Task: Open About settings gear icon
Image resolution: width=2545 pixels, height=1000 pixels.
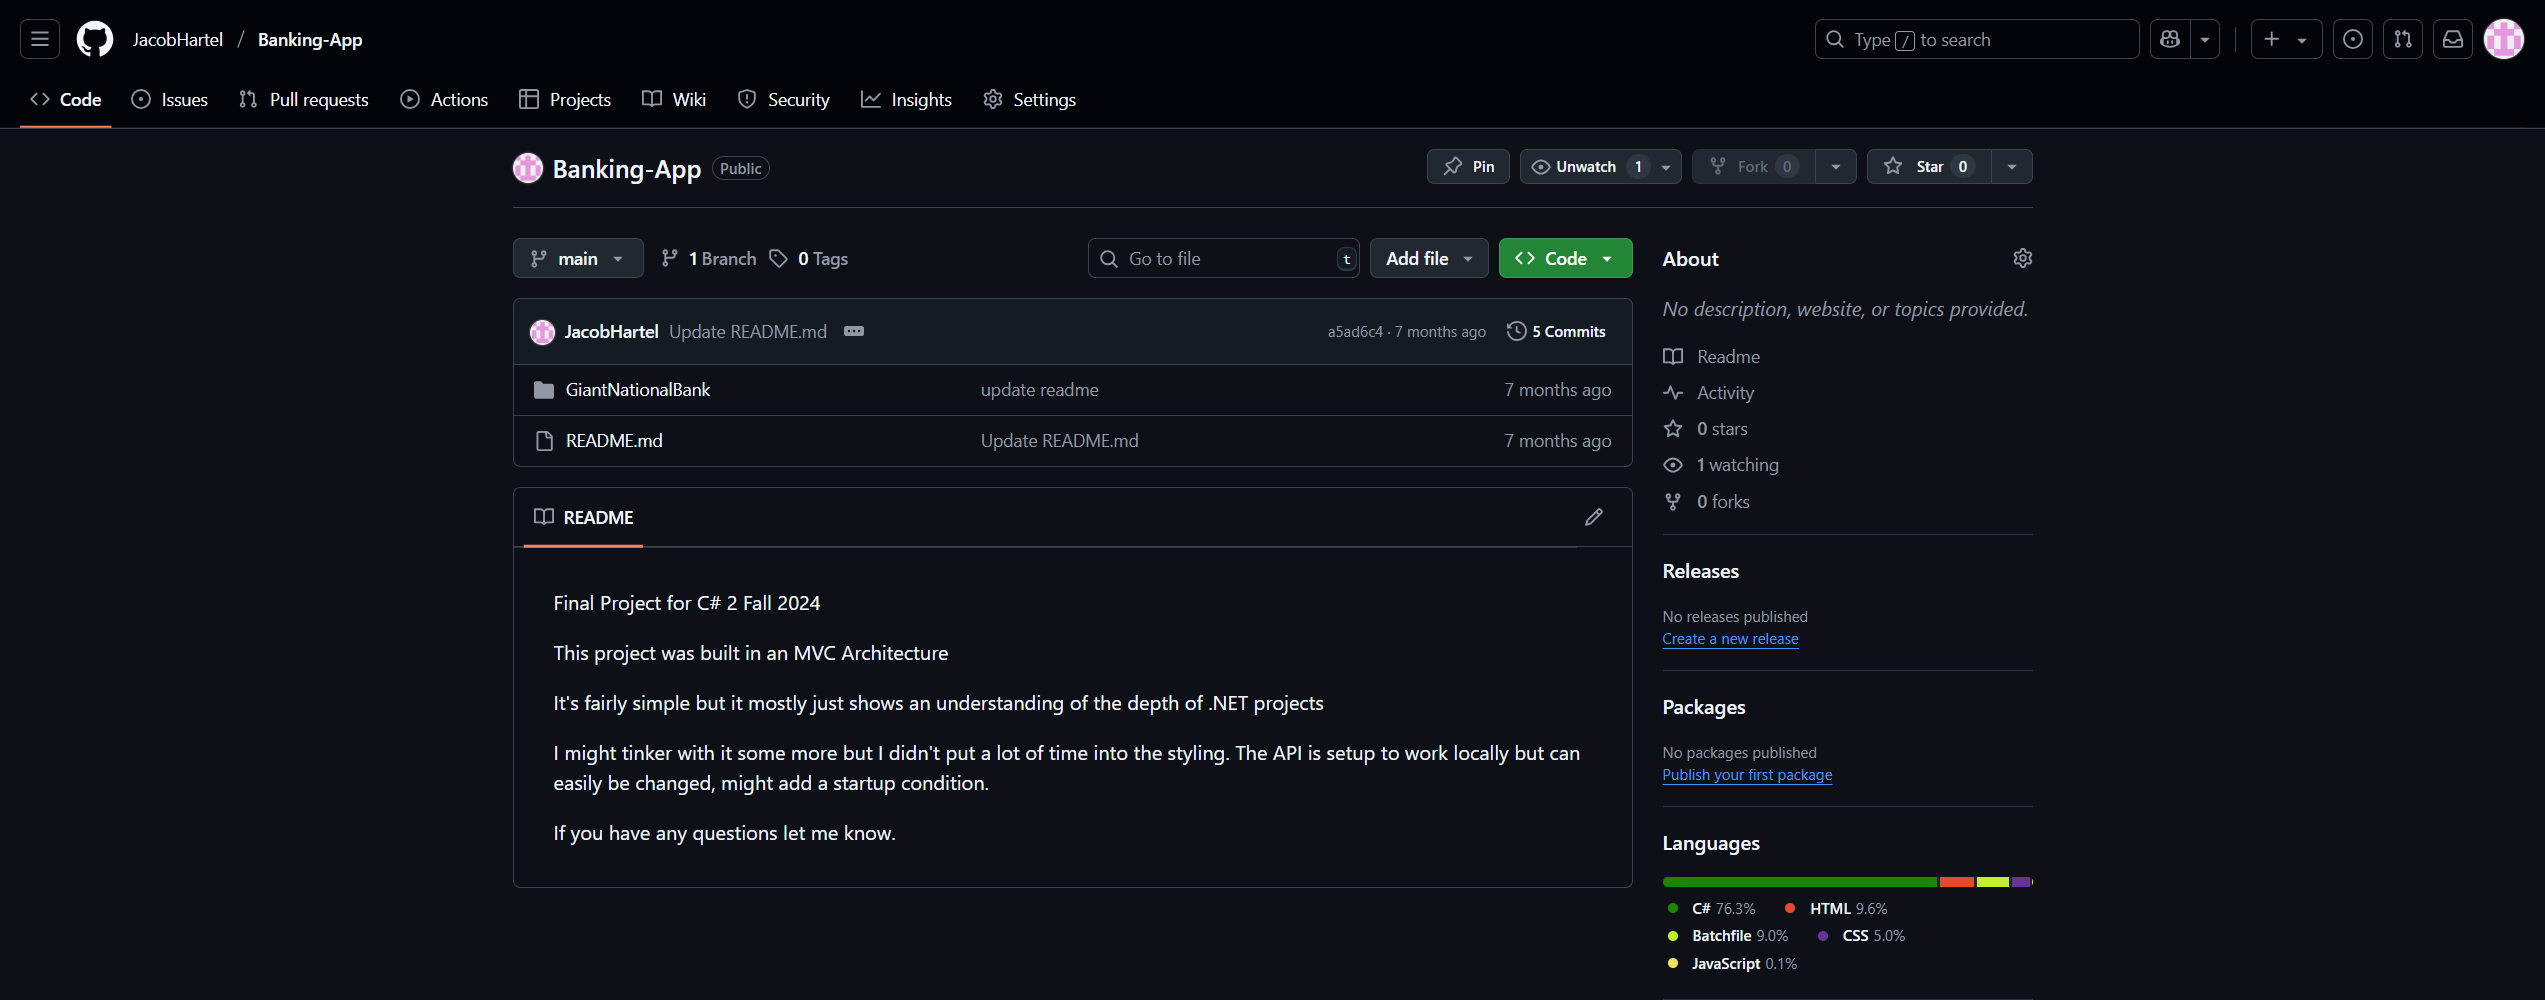Action: tap(2022, 259)
